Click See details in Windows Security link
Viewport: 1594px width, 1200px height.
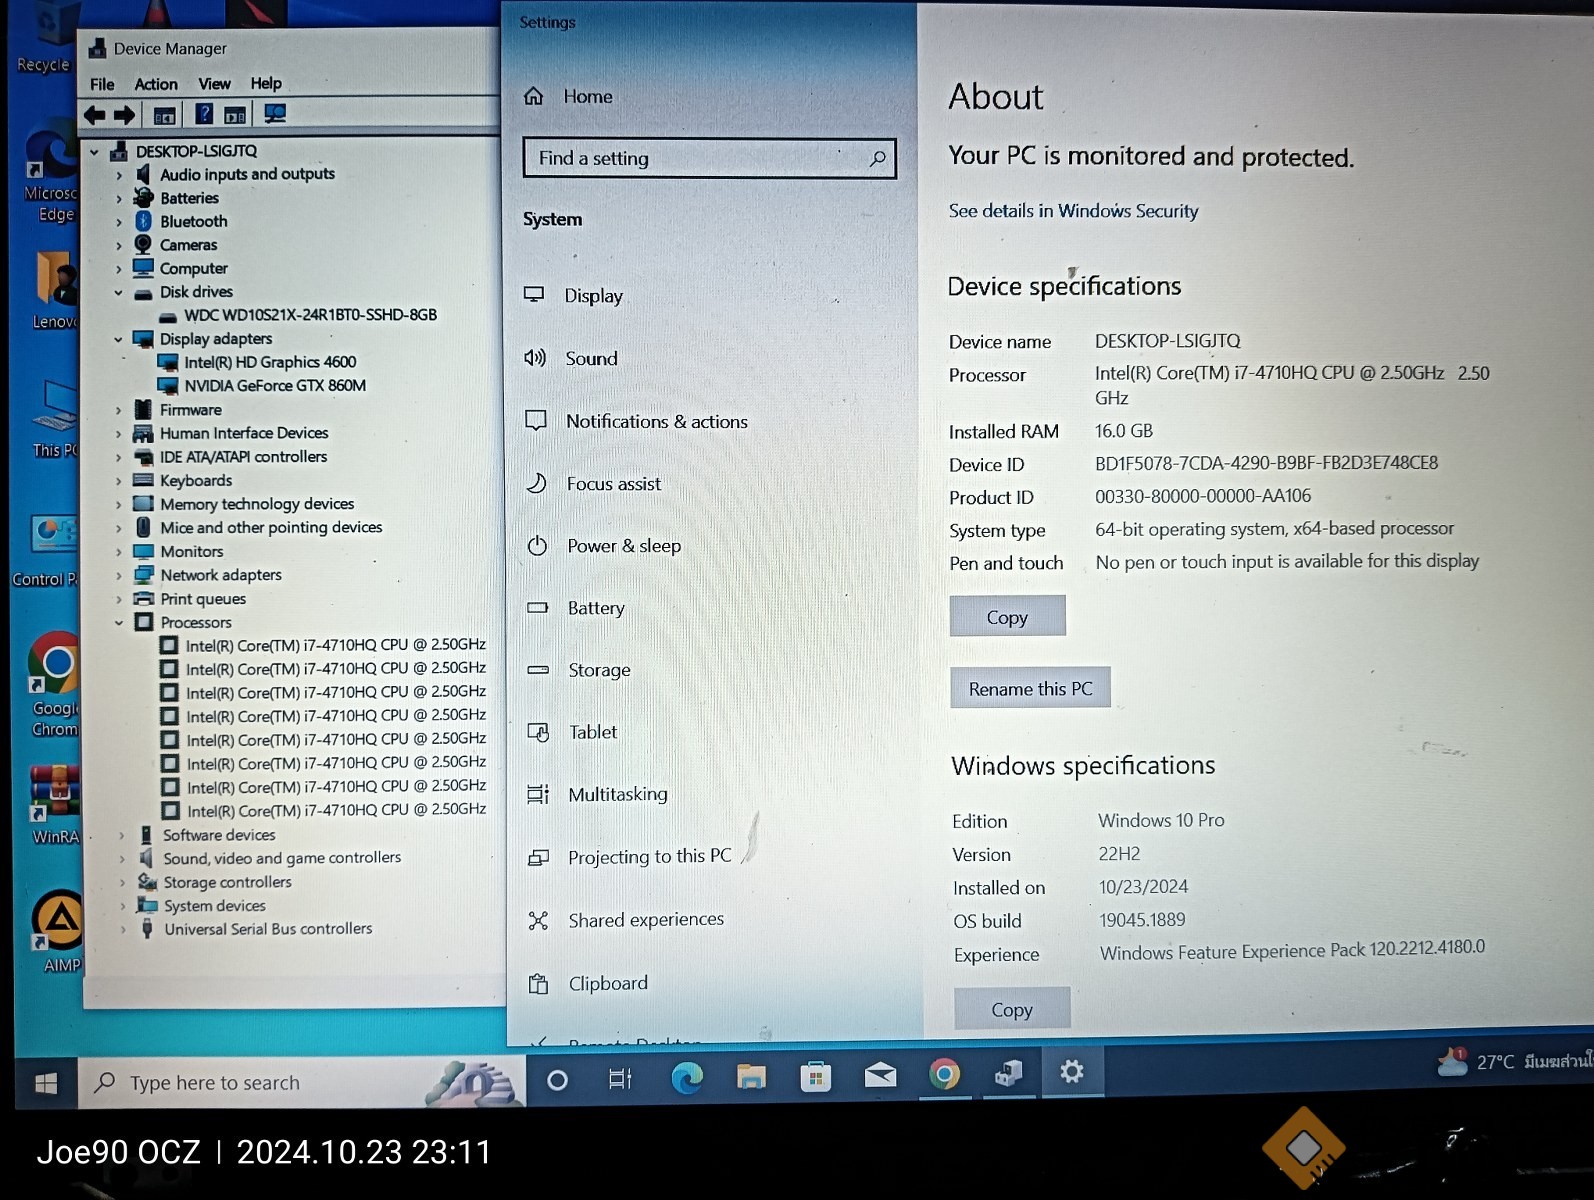pyautogui.click(x=1073, y=211)
